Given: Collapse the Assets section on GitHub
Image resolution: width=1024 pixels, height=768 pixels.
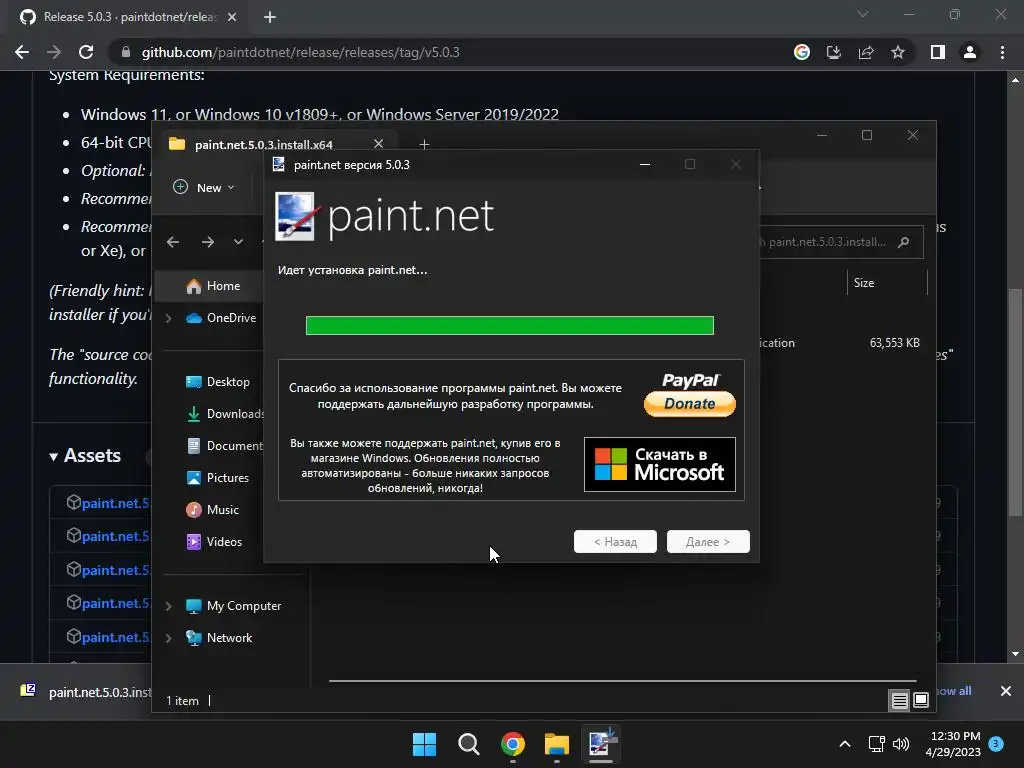Looking at the screenshot, I should point(85,455).
